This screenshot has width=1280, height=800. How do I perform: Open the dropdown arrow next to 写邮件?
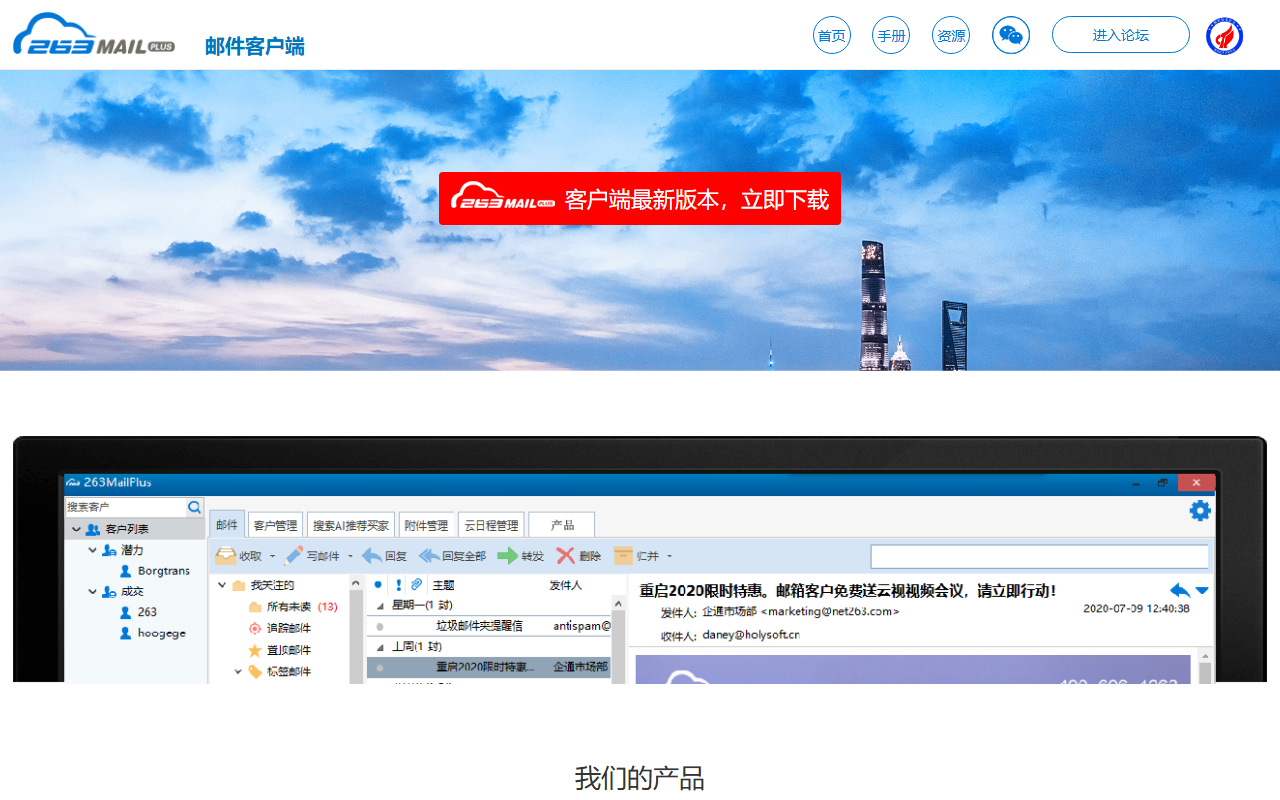point(350,556)
